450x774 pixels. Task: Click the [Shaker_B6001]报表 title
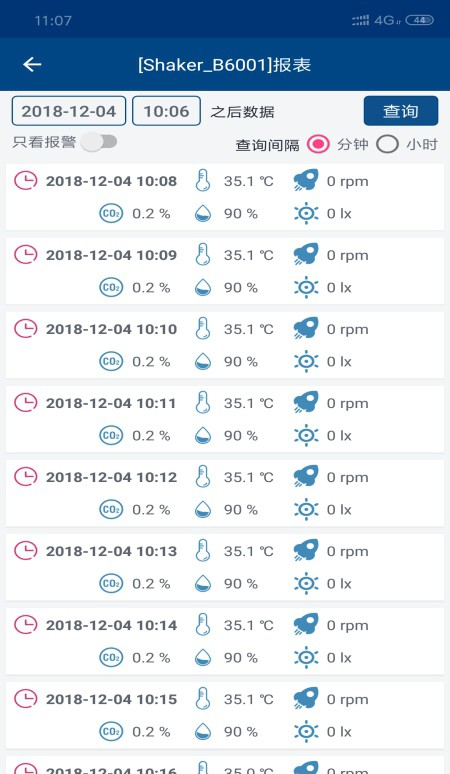tap(225, 65)
